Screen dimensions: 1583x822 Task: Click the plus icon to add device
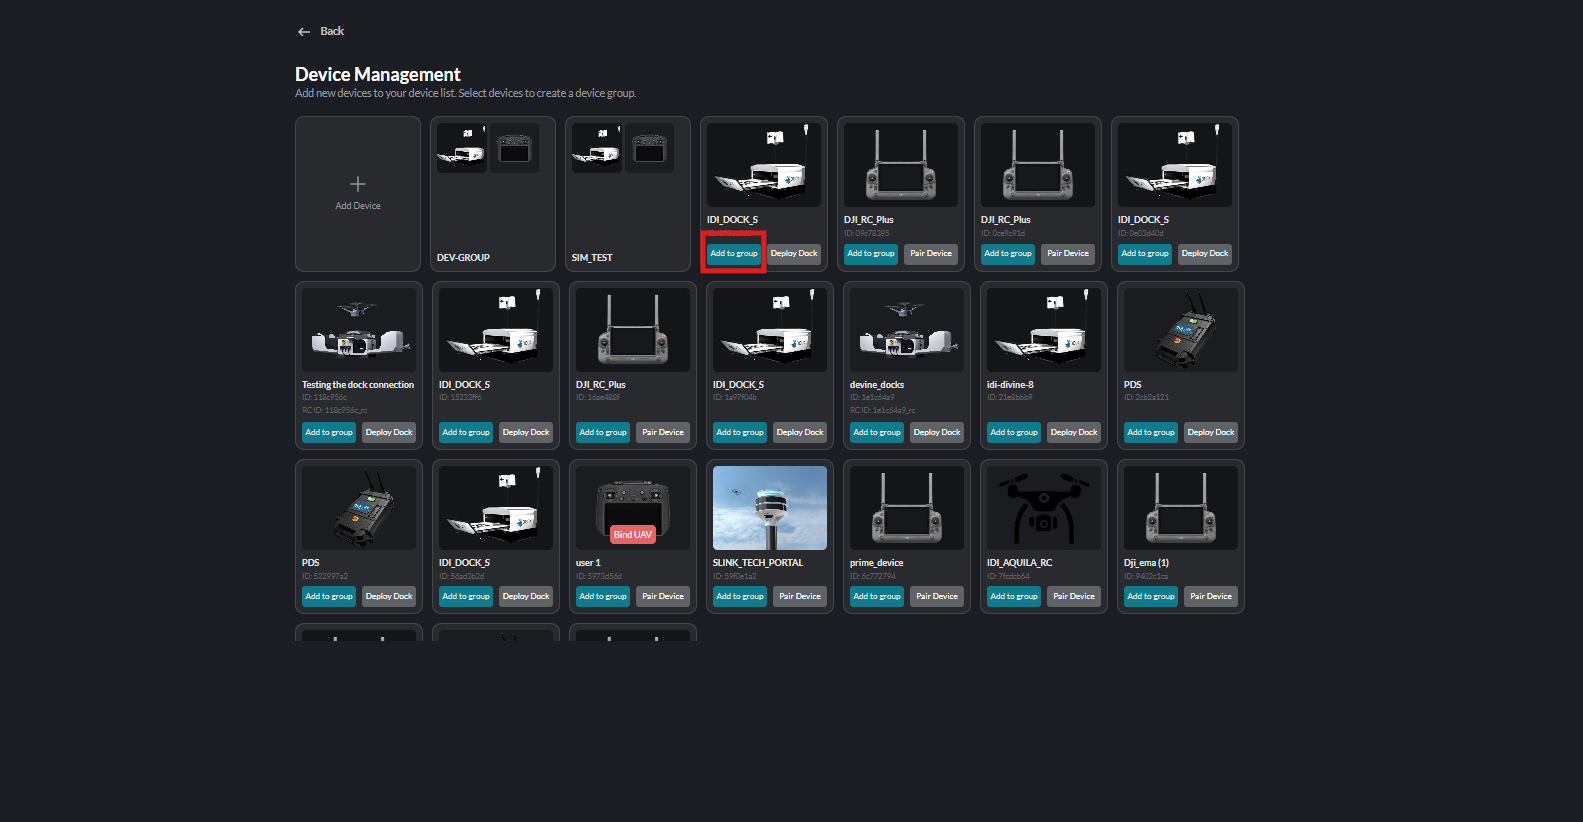pos(358,184)
